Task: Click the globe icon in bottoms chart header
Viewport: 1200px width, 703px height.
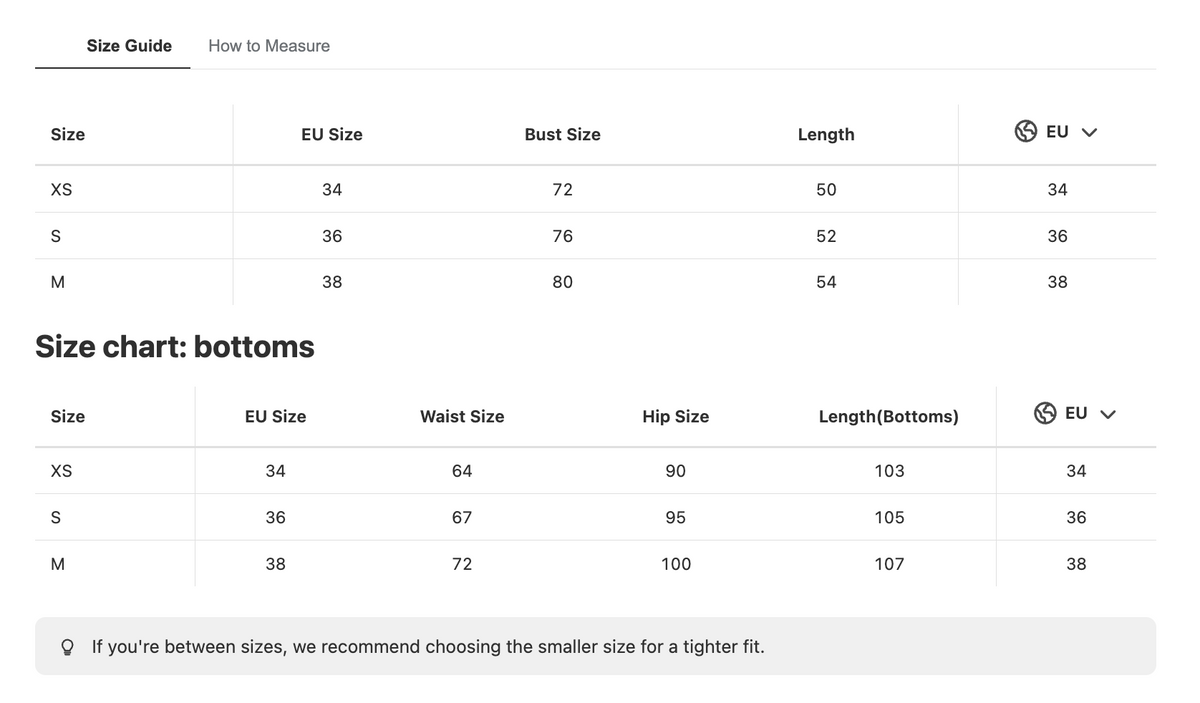Action: point(1045,414)
